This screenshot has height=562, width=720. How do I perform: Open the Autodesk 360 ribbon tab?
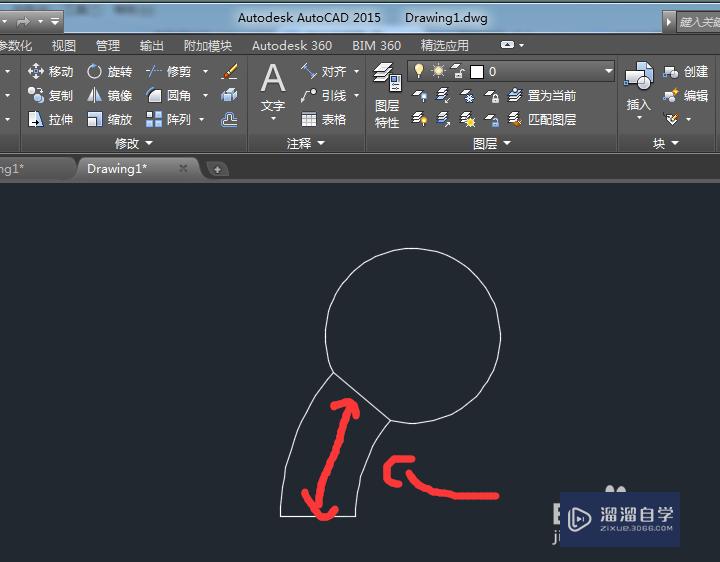click(x=292, y=45)
